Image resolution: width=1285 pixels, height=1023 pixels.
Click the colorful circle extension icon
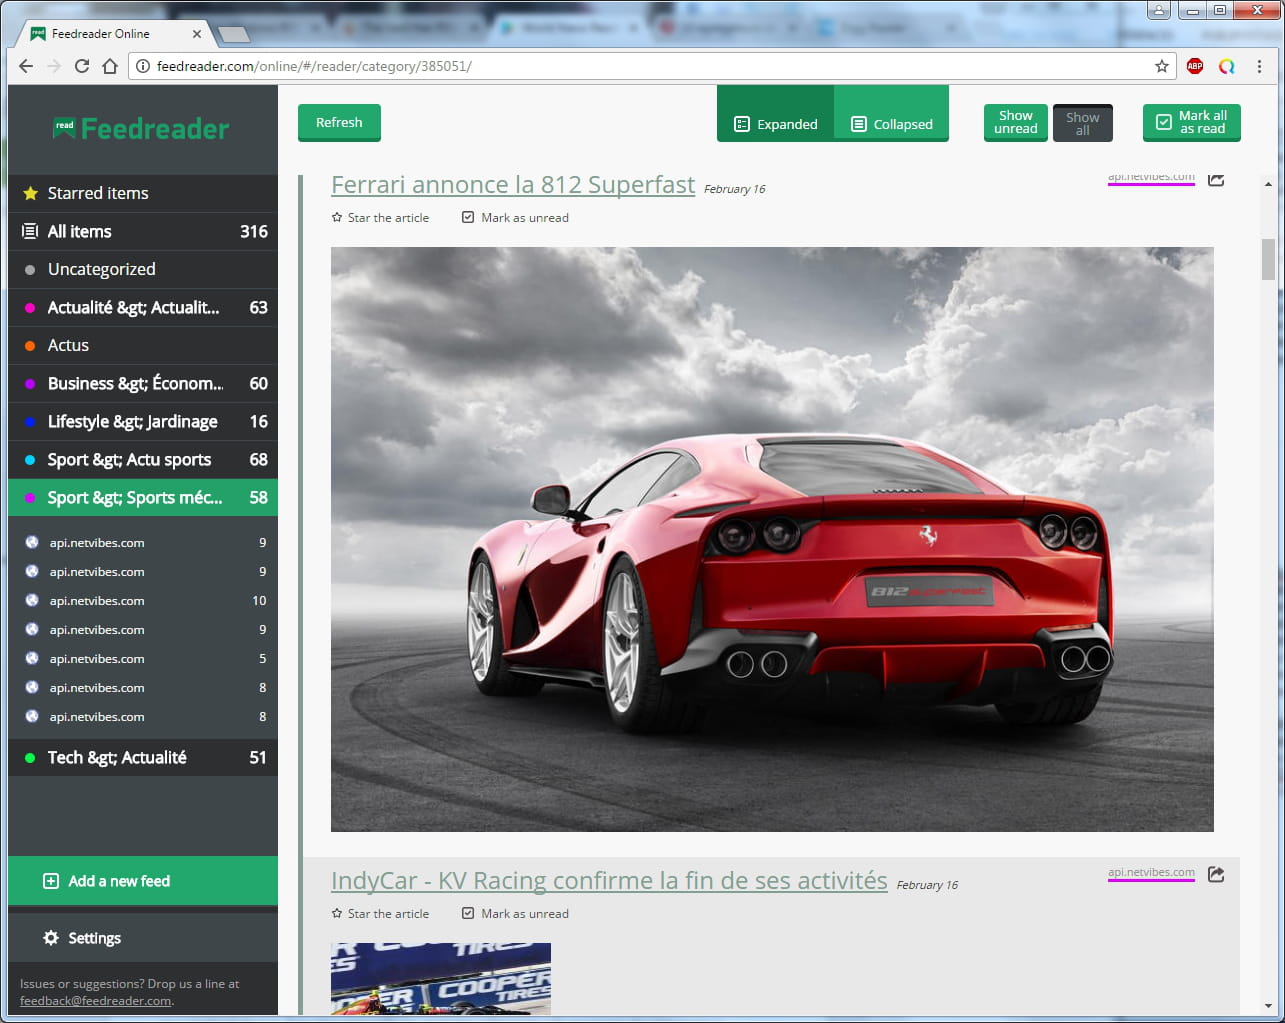1226,66
